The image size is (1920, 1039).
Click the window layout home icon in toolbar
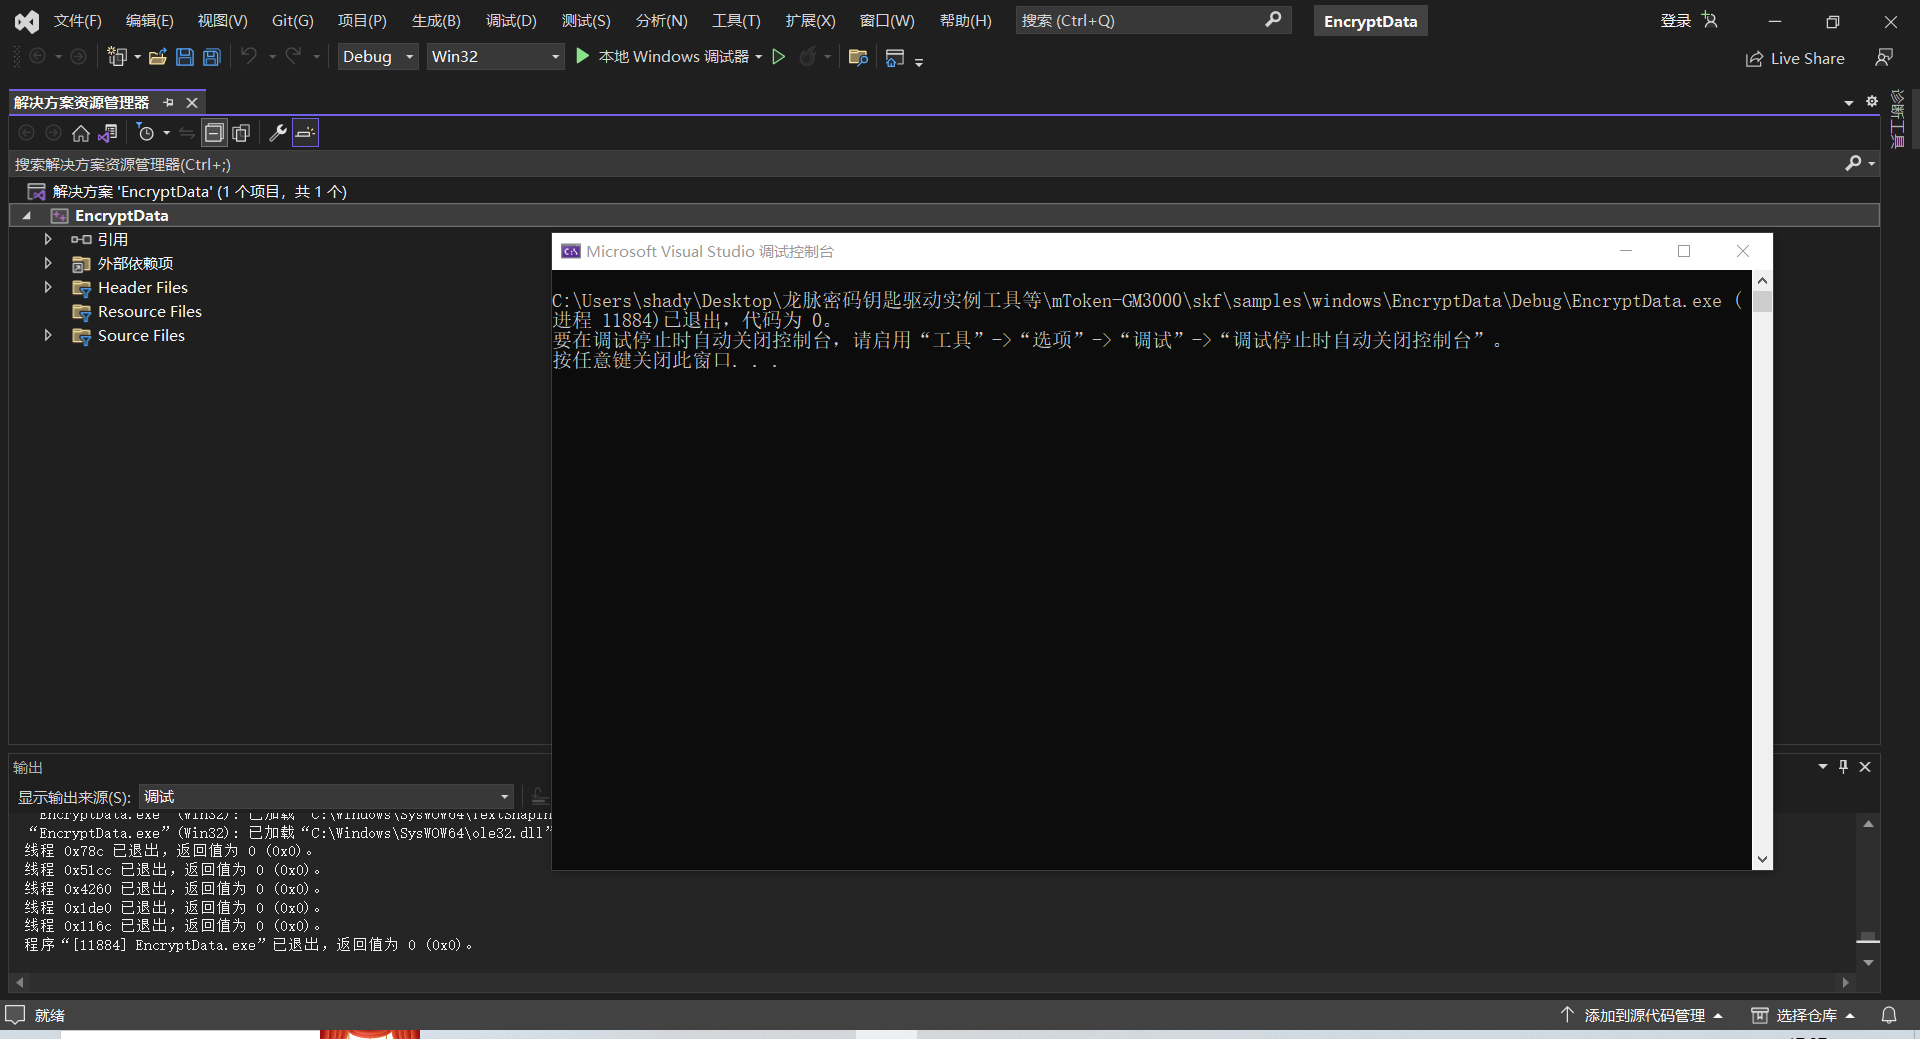(x=895, y=58)
